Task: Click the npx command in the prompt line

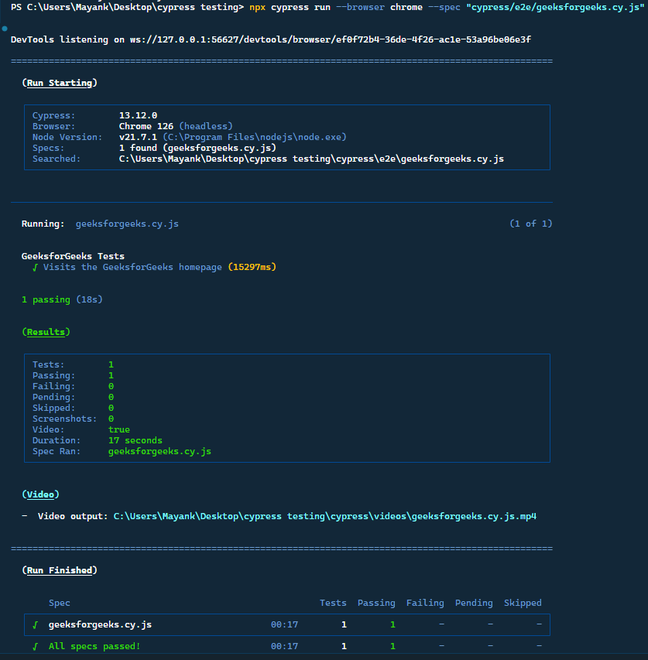Action: click(257, 7)
